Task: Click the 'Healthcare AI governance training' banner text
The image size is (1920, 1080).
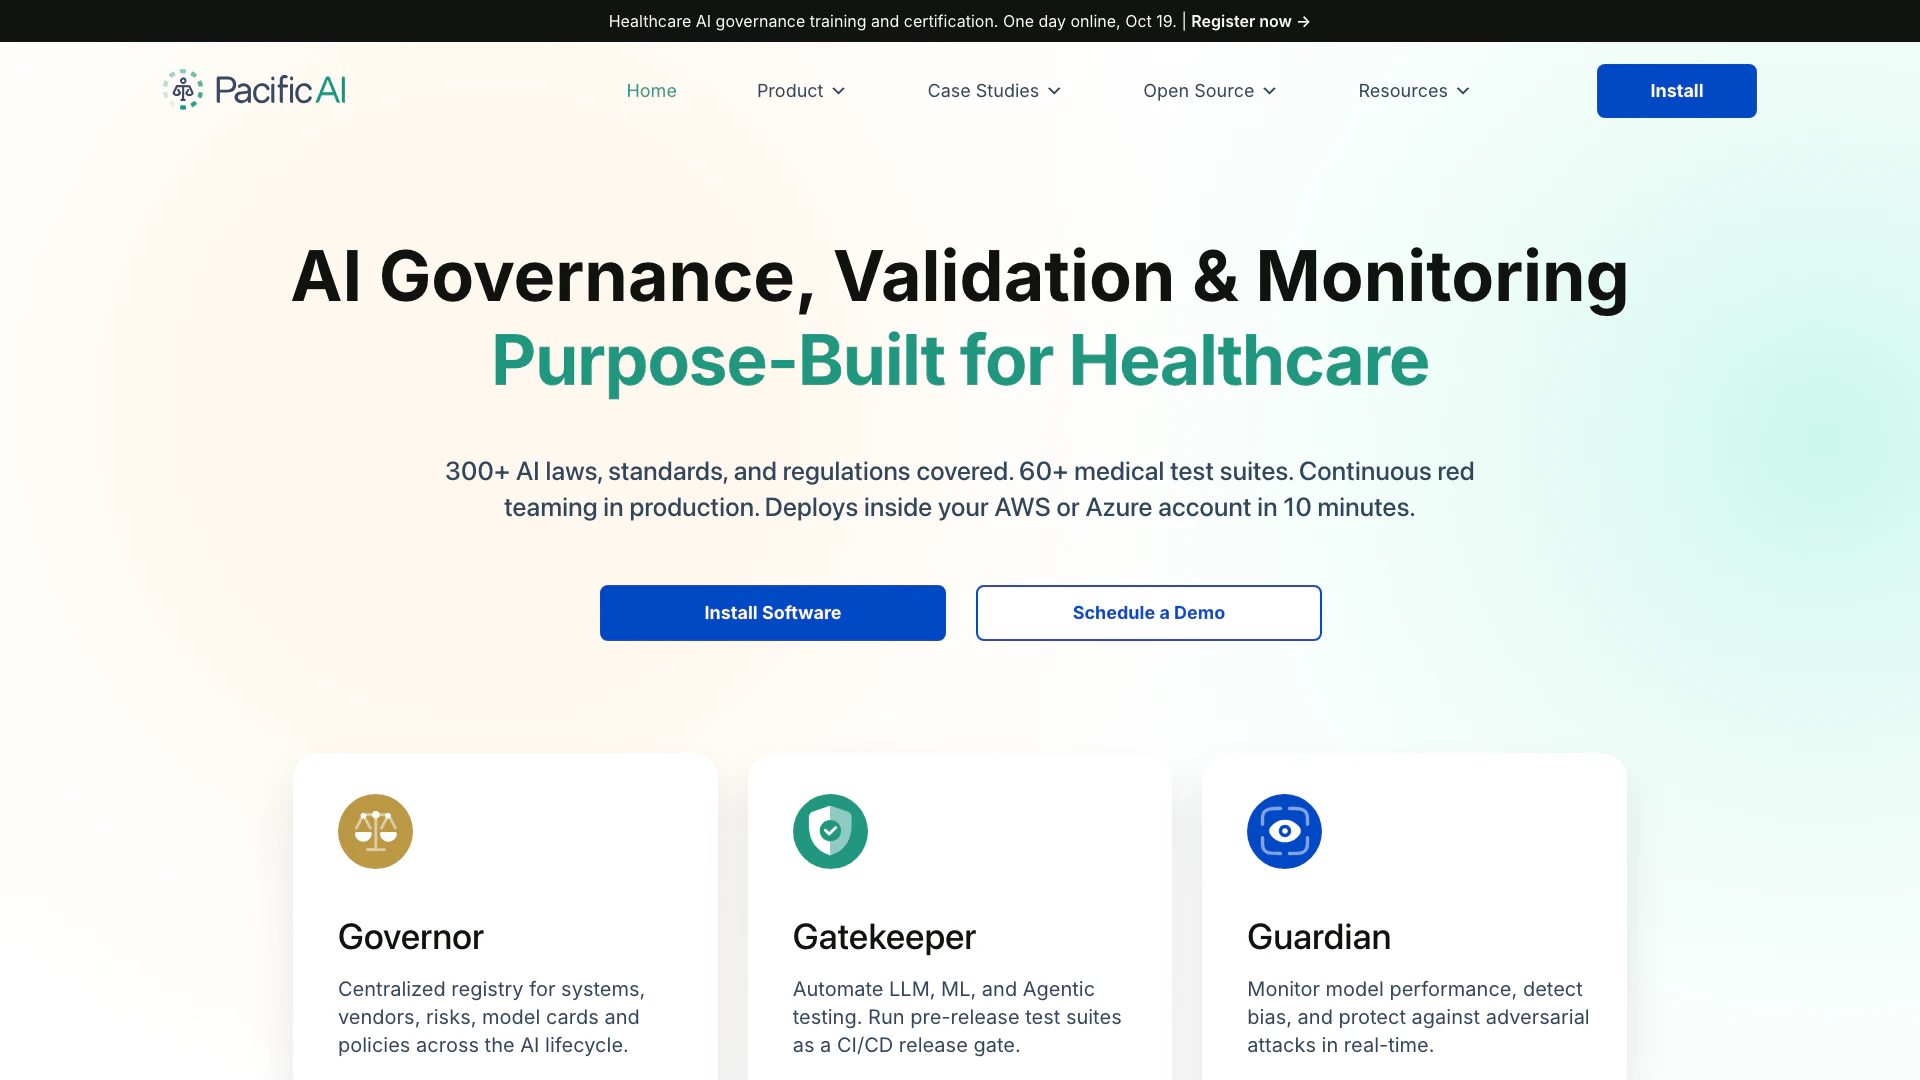Action: [x=892, y=21]
